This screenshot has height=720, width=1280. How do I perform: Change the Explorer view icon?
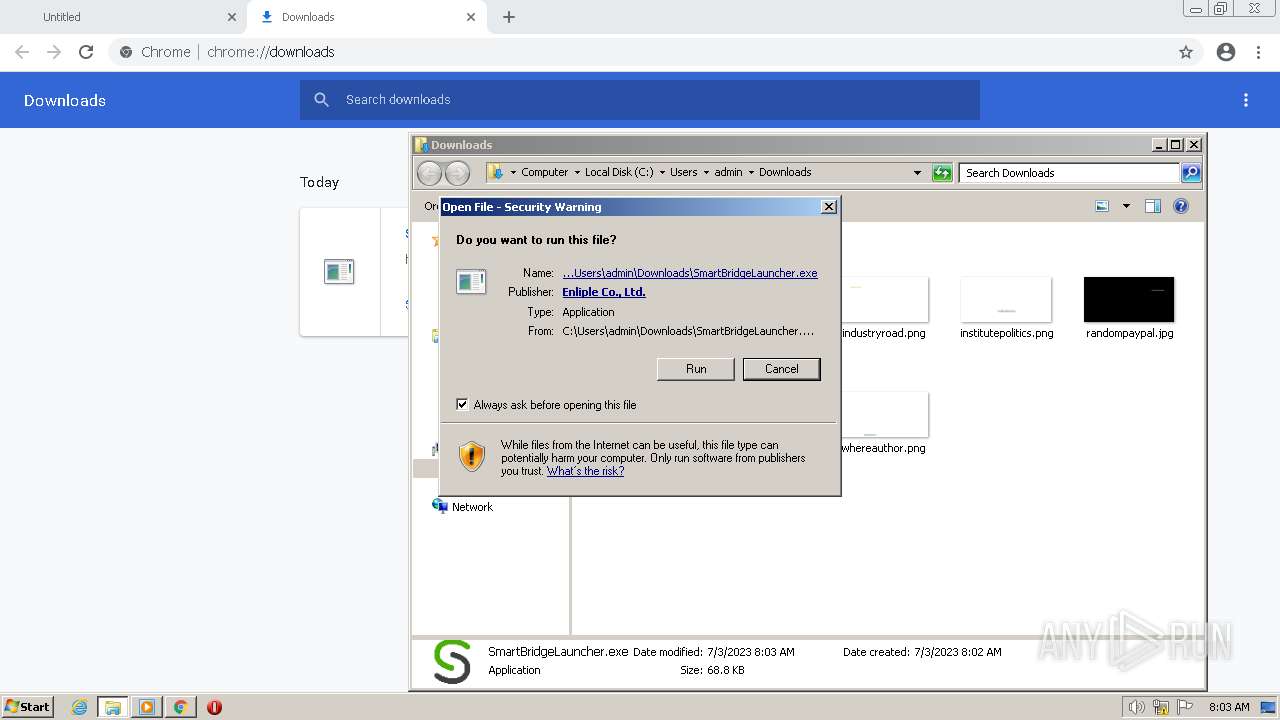(x=1102, y=206)
